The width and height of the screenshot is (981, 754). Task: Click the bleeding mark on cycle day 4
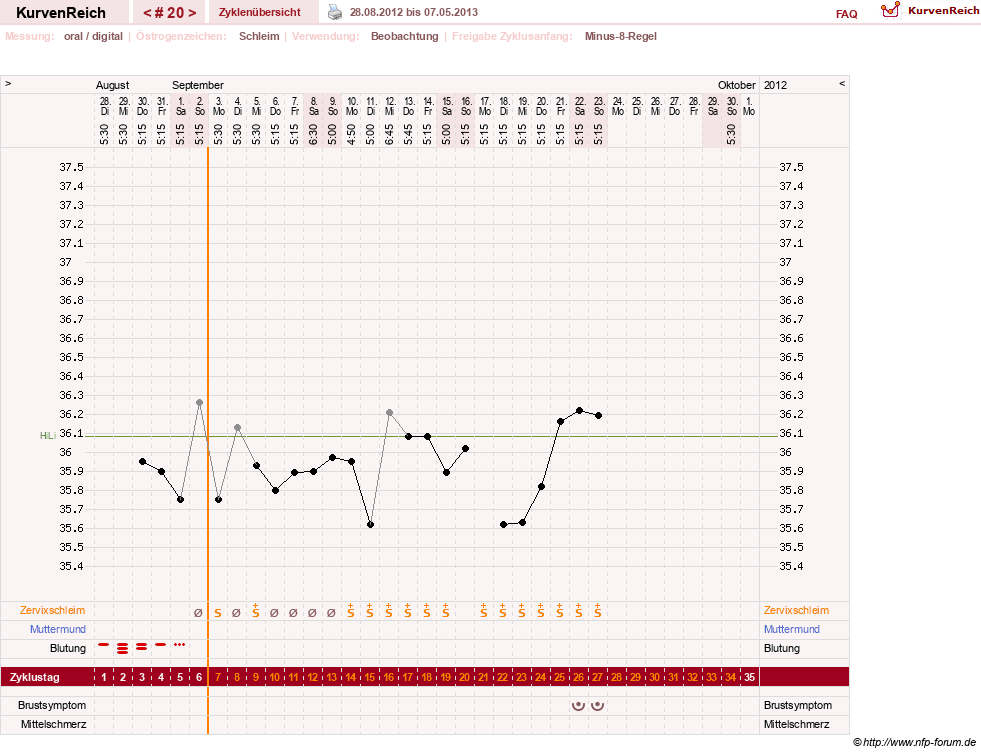(161, 644)
